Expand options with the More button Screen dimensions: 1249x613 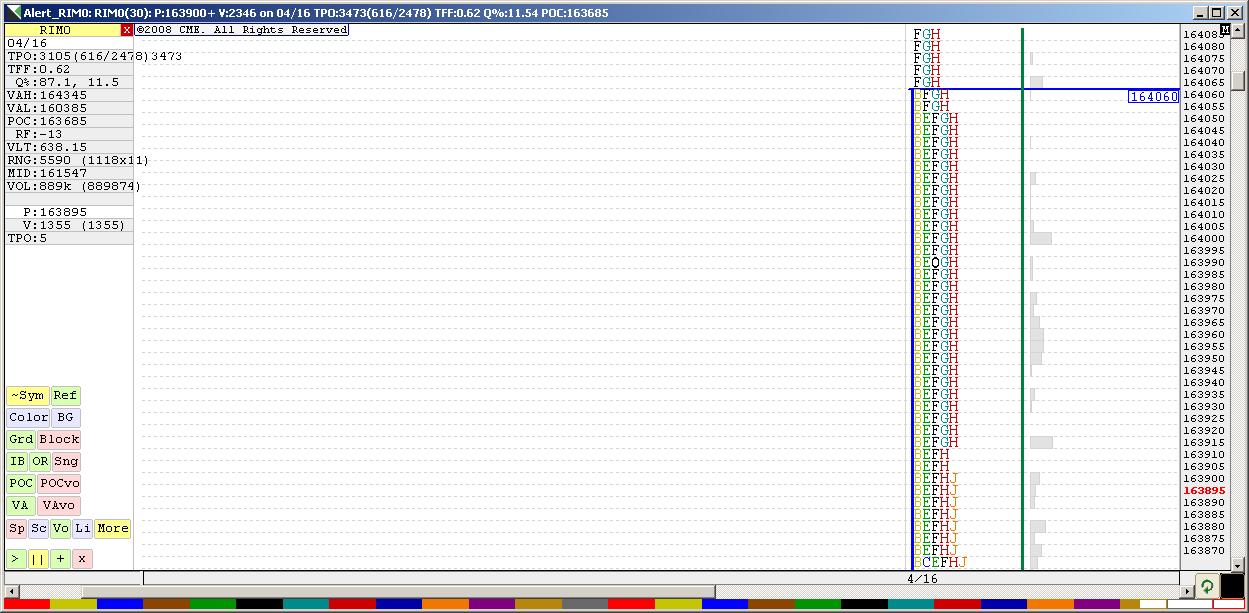tap(112, 528)
